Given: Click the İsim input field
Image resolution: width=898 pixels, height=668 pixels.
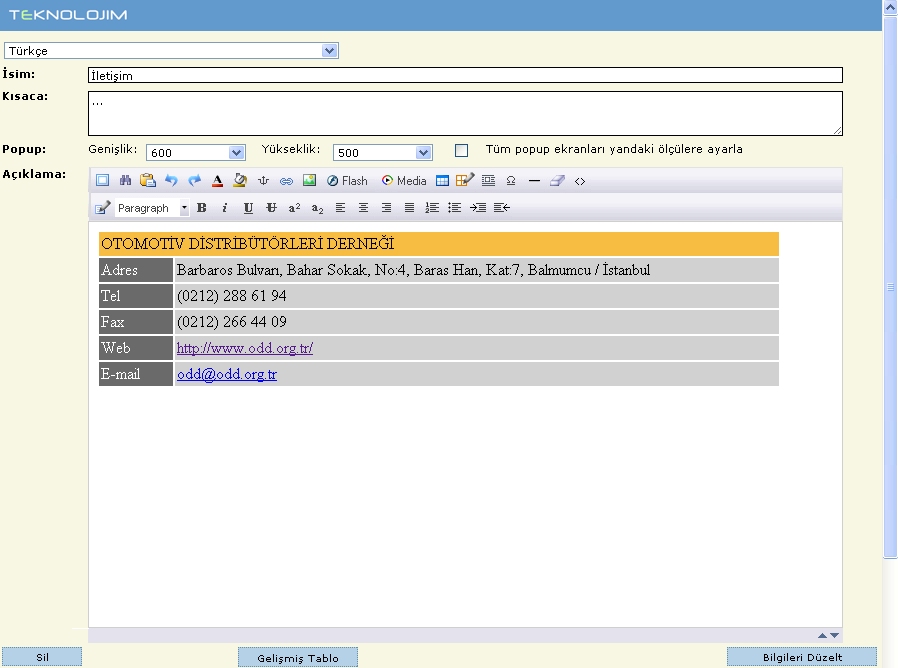Looking at the screenshot, I should [x=465, y=75].
